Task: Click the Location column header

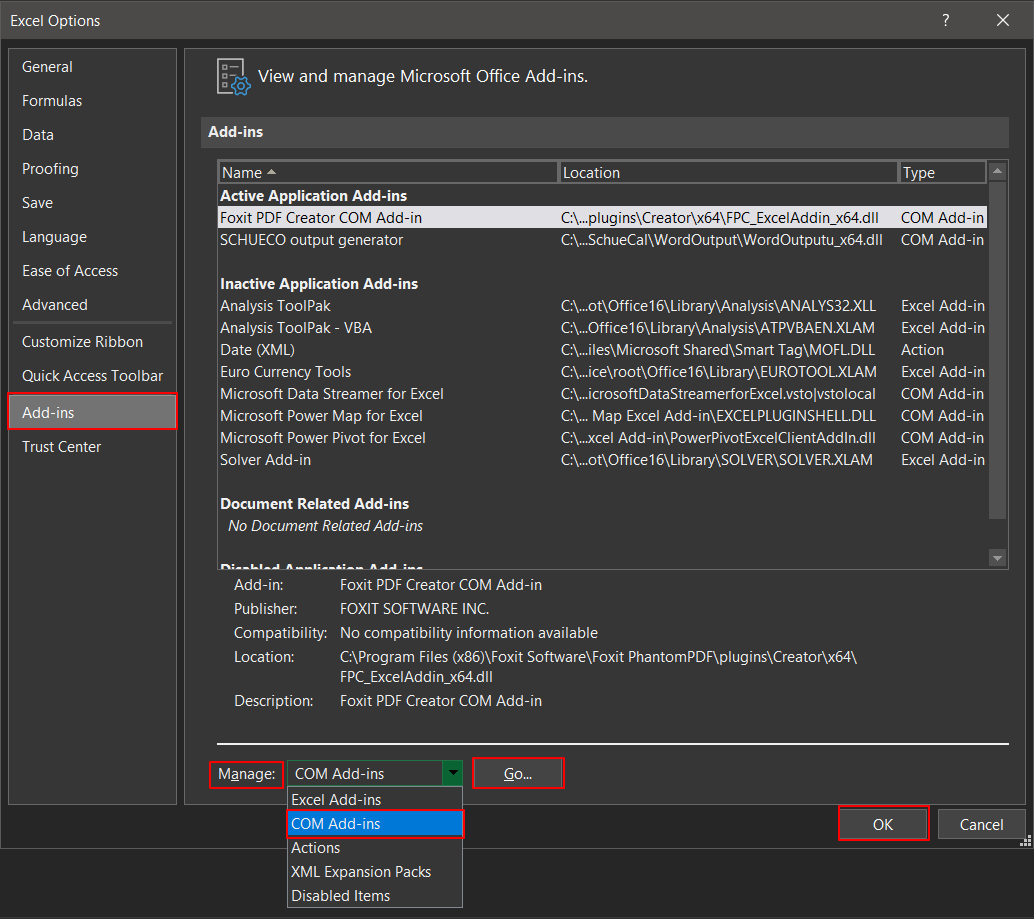Action: pos(728,173)
